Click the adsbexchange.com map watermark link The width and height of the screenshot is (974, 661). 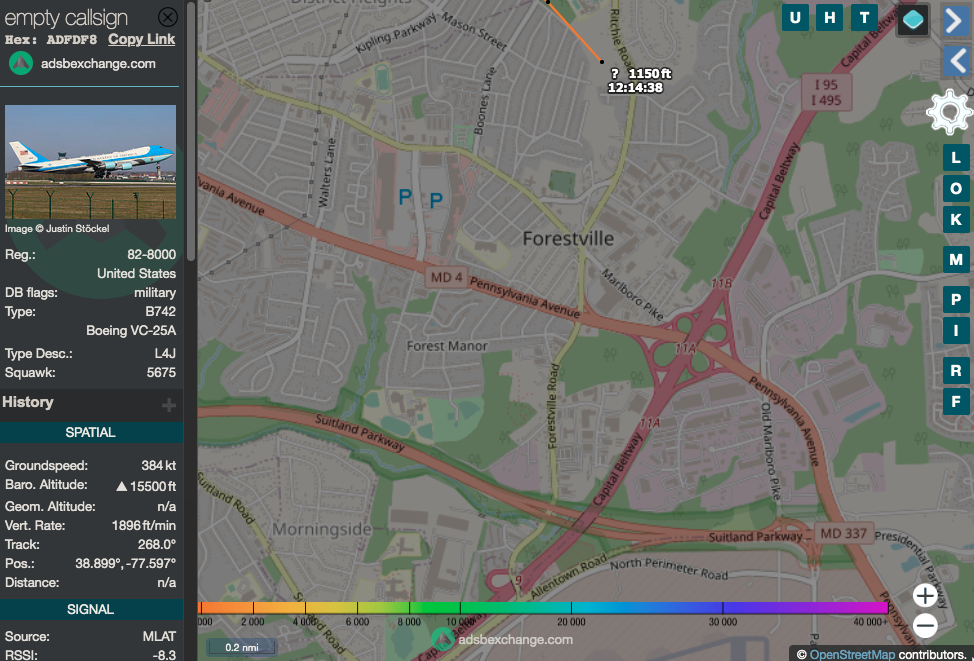515,639
